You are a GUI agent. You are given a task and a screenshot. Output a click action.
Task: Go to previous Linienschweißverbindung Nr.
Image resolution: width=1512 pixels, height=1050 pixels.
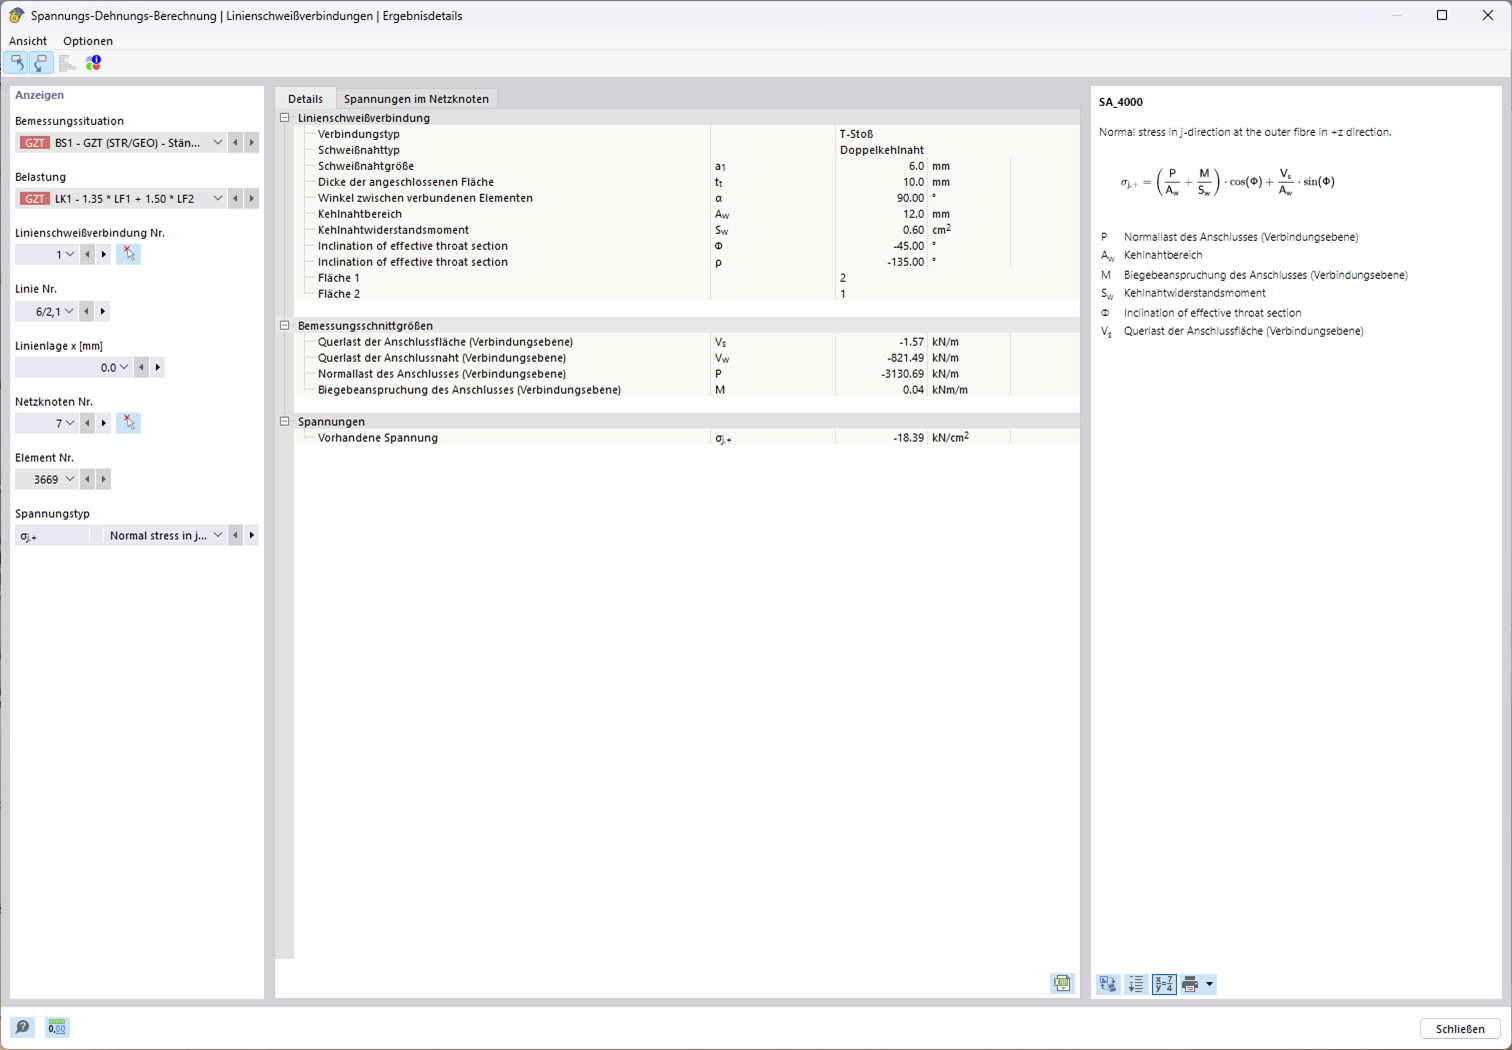[x=88, y=255]
